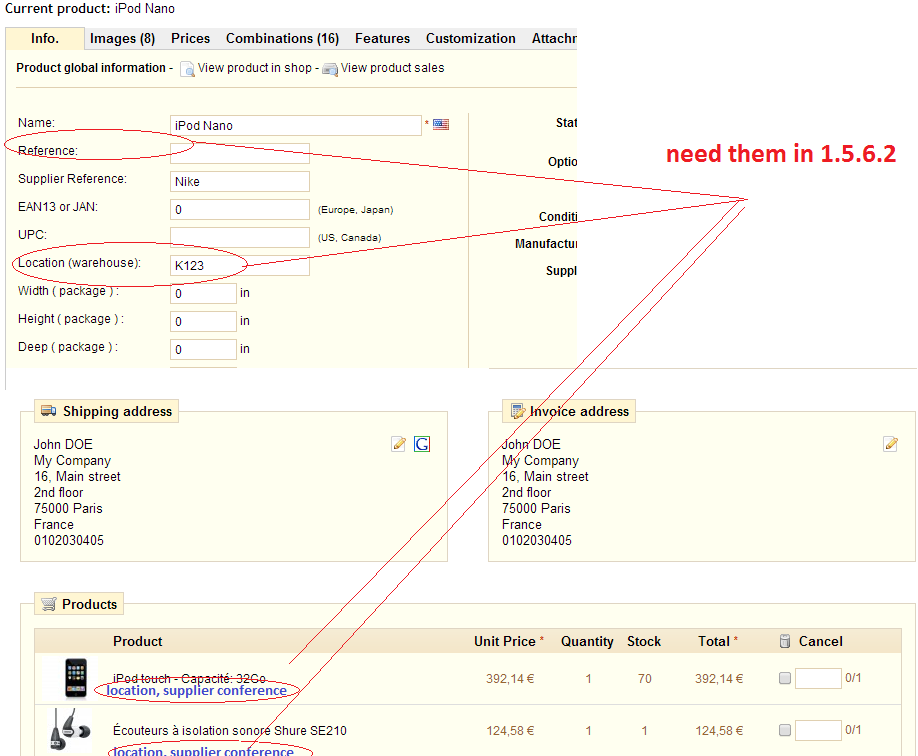Click the Product column header

(x=138, y=641)
